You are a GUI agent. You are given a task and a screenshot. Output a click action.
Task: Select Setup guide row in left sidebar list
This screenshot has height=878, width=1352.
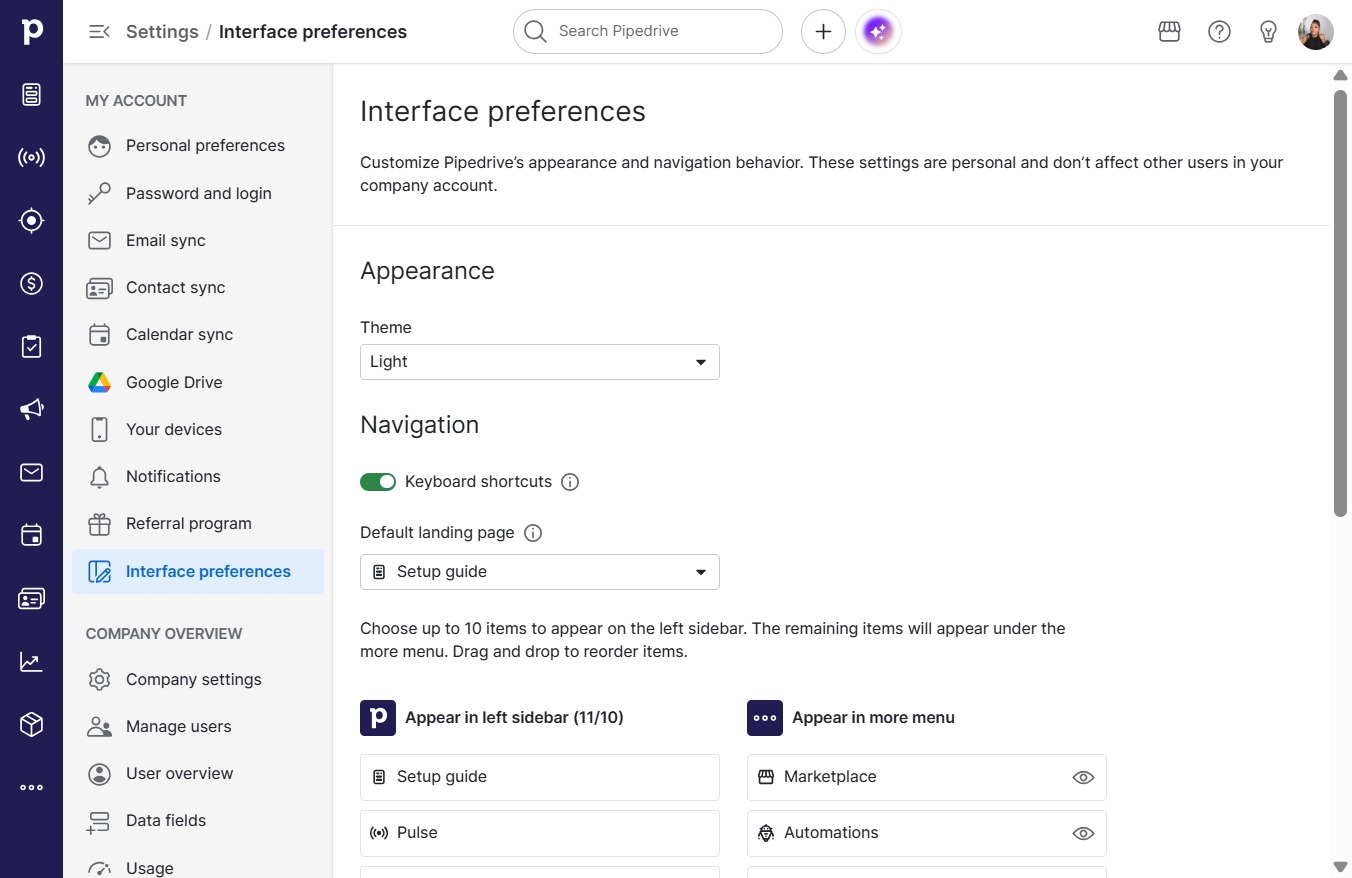pos(540,777)
